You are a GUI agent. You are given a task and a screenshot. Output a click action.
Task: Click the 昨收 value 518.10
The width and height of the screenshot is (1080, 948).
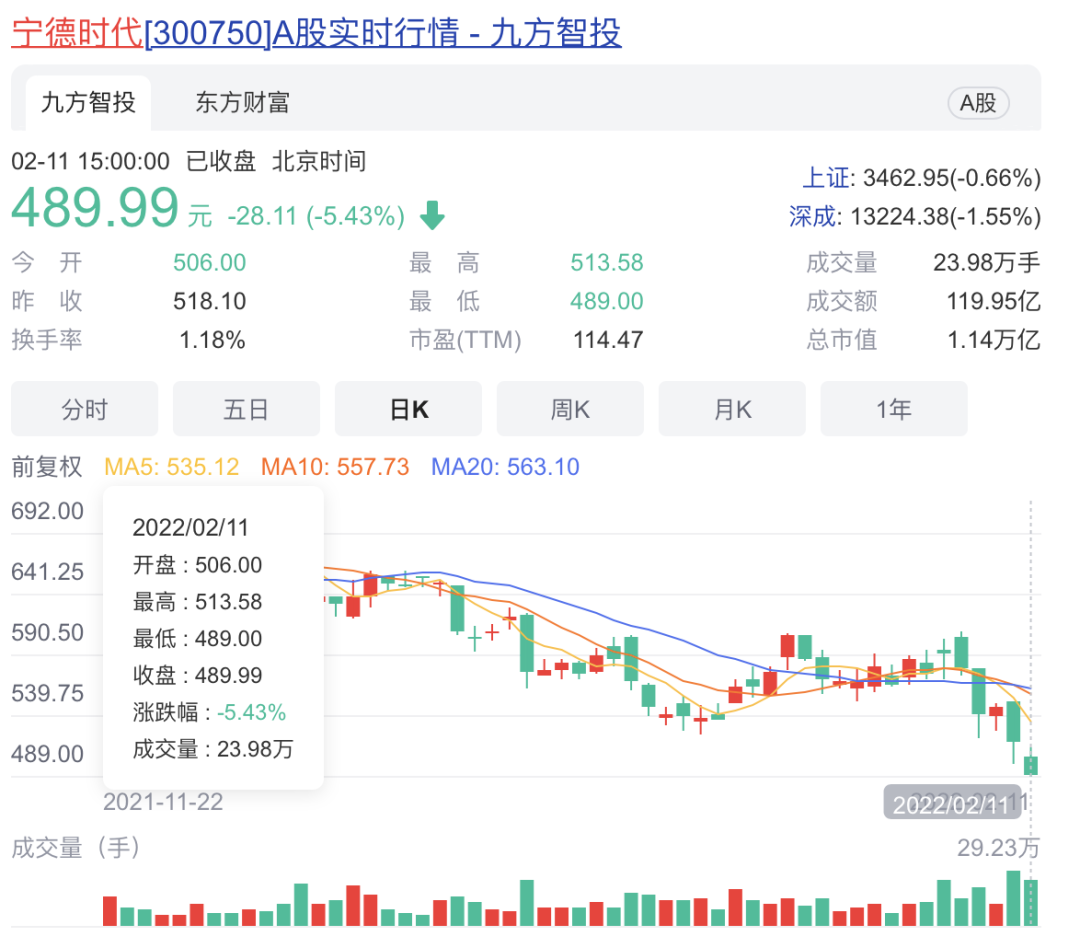pos(209,301)
